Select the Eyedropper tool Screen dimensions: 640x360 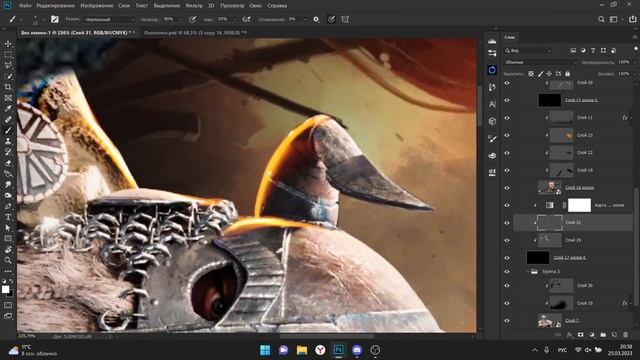coord(8,109)
